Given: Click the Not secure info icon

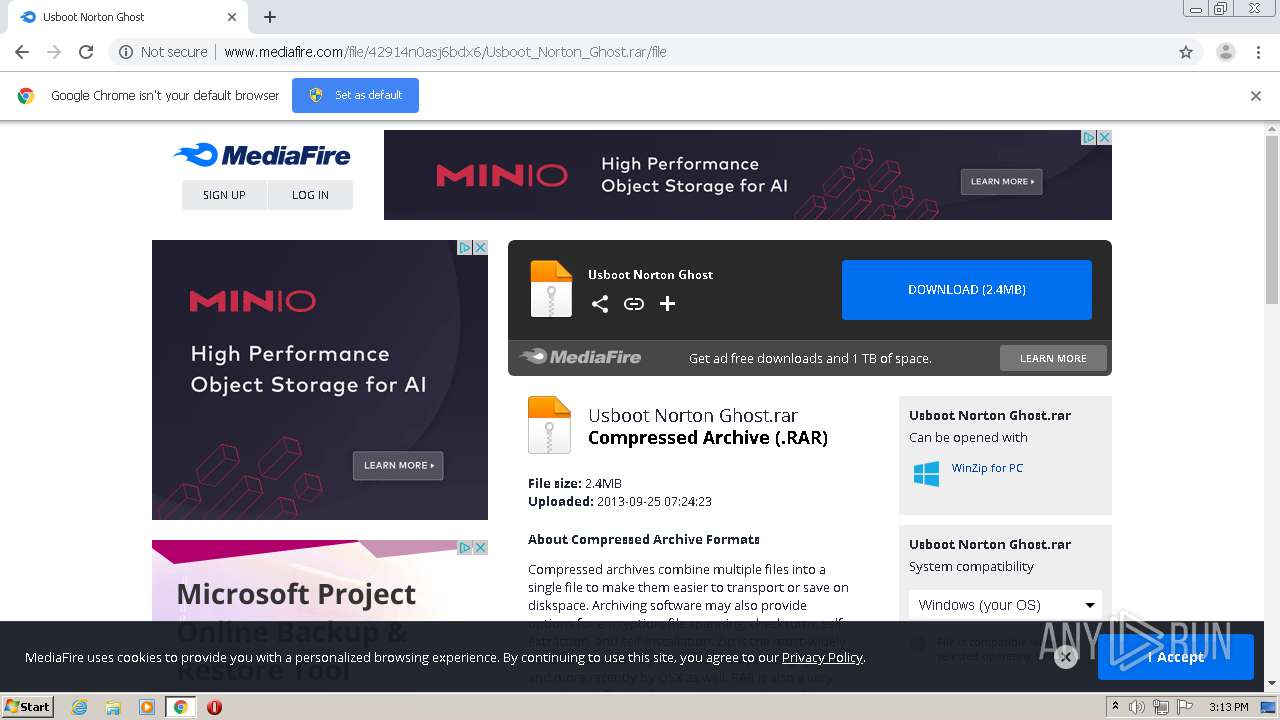Looking at the screenshot, I should coord(126,52).
